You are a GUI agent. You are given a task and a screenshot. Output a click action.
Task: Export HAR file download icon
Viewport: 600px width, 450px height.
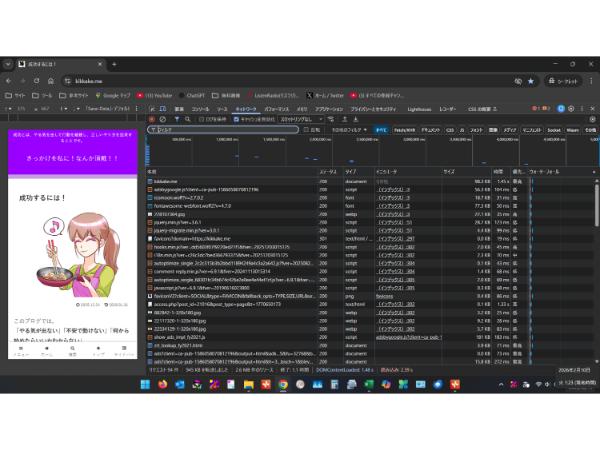pyautogui.click(x=355, y=119)
